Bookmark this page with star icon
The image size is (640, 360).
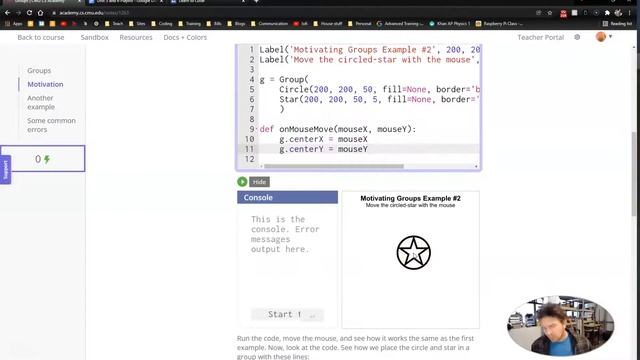pyautogui.click(x=550, y=13)
